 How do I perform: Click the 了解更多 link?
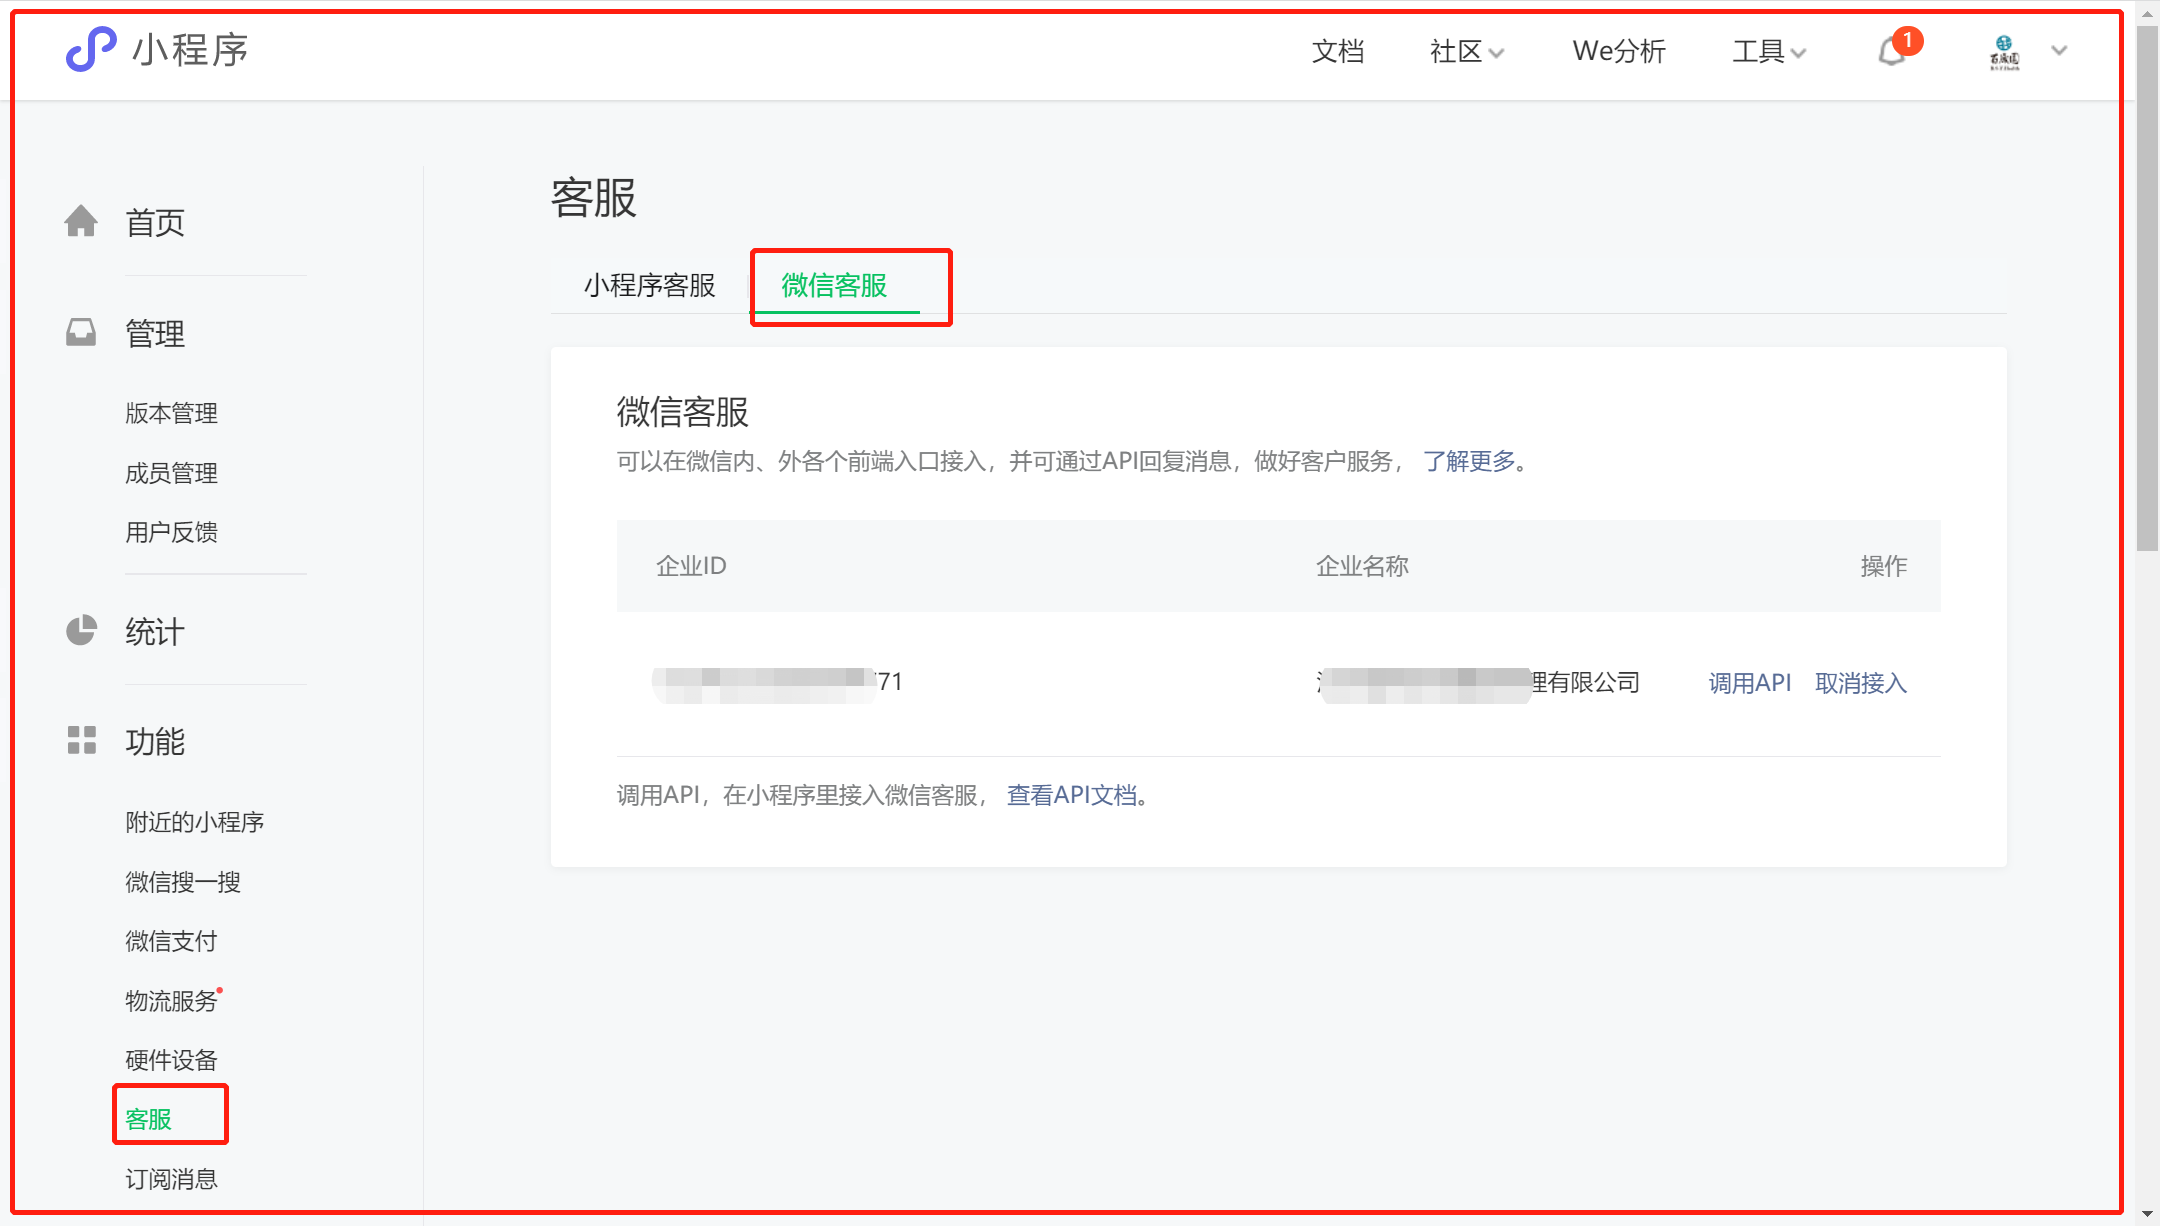(x=1470, y=461)
